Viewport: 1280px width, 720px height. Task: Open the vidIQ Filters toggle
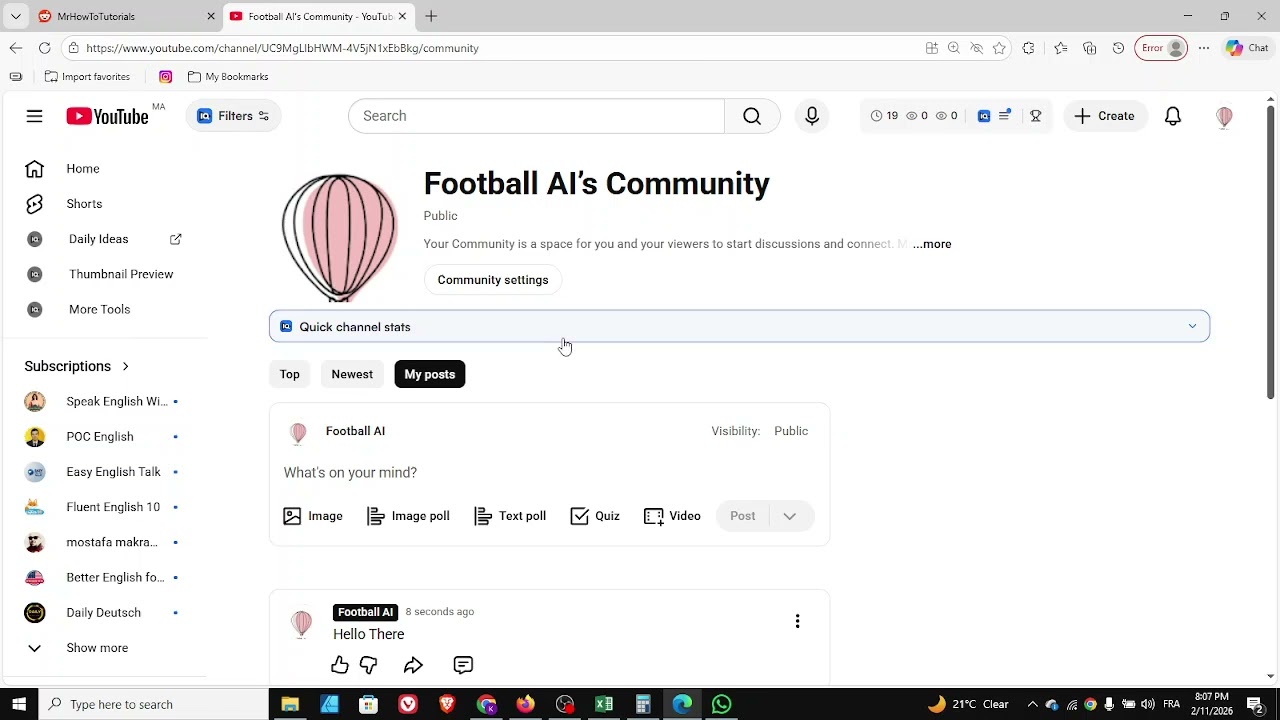pos(233,116)
